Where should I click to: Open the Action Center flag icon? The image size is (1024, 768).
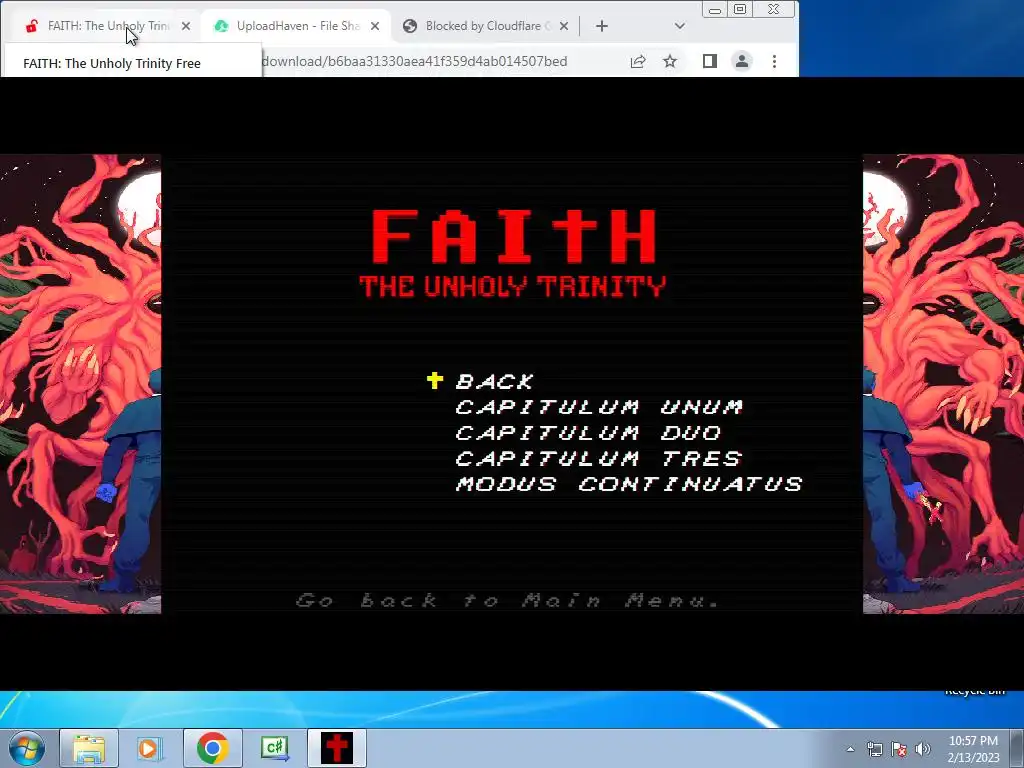point(899,749)
